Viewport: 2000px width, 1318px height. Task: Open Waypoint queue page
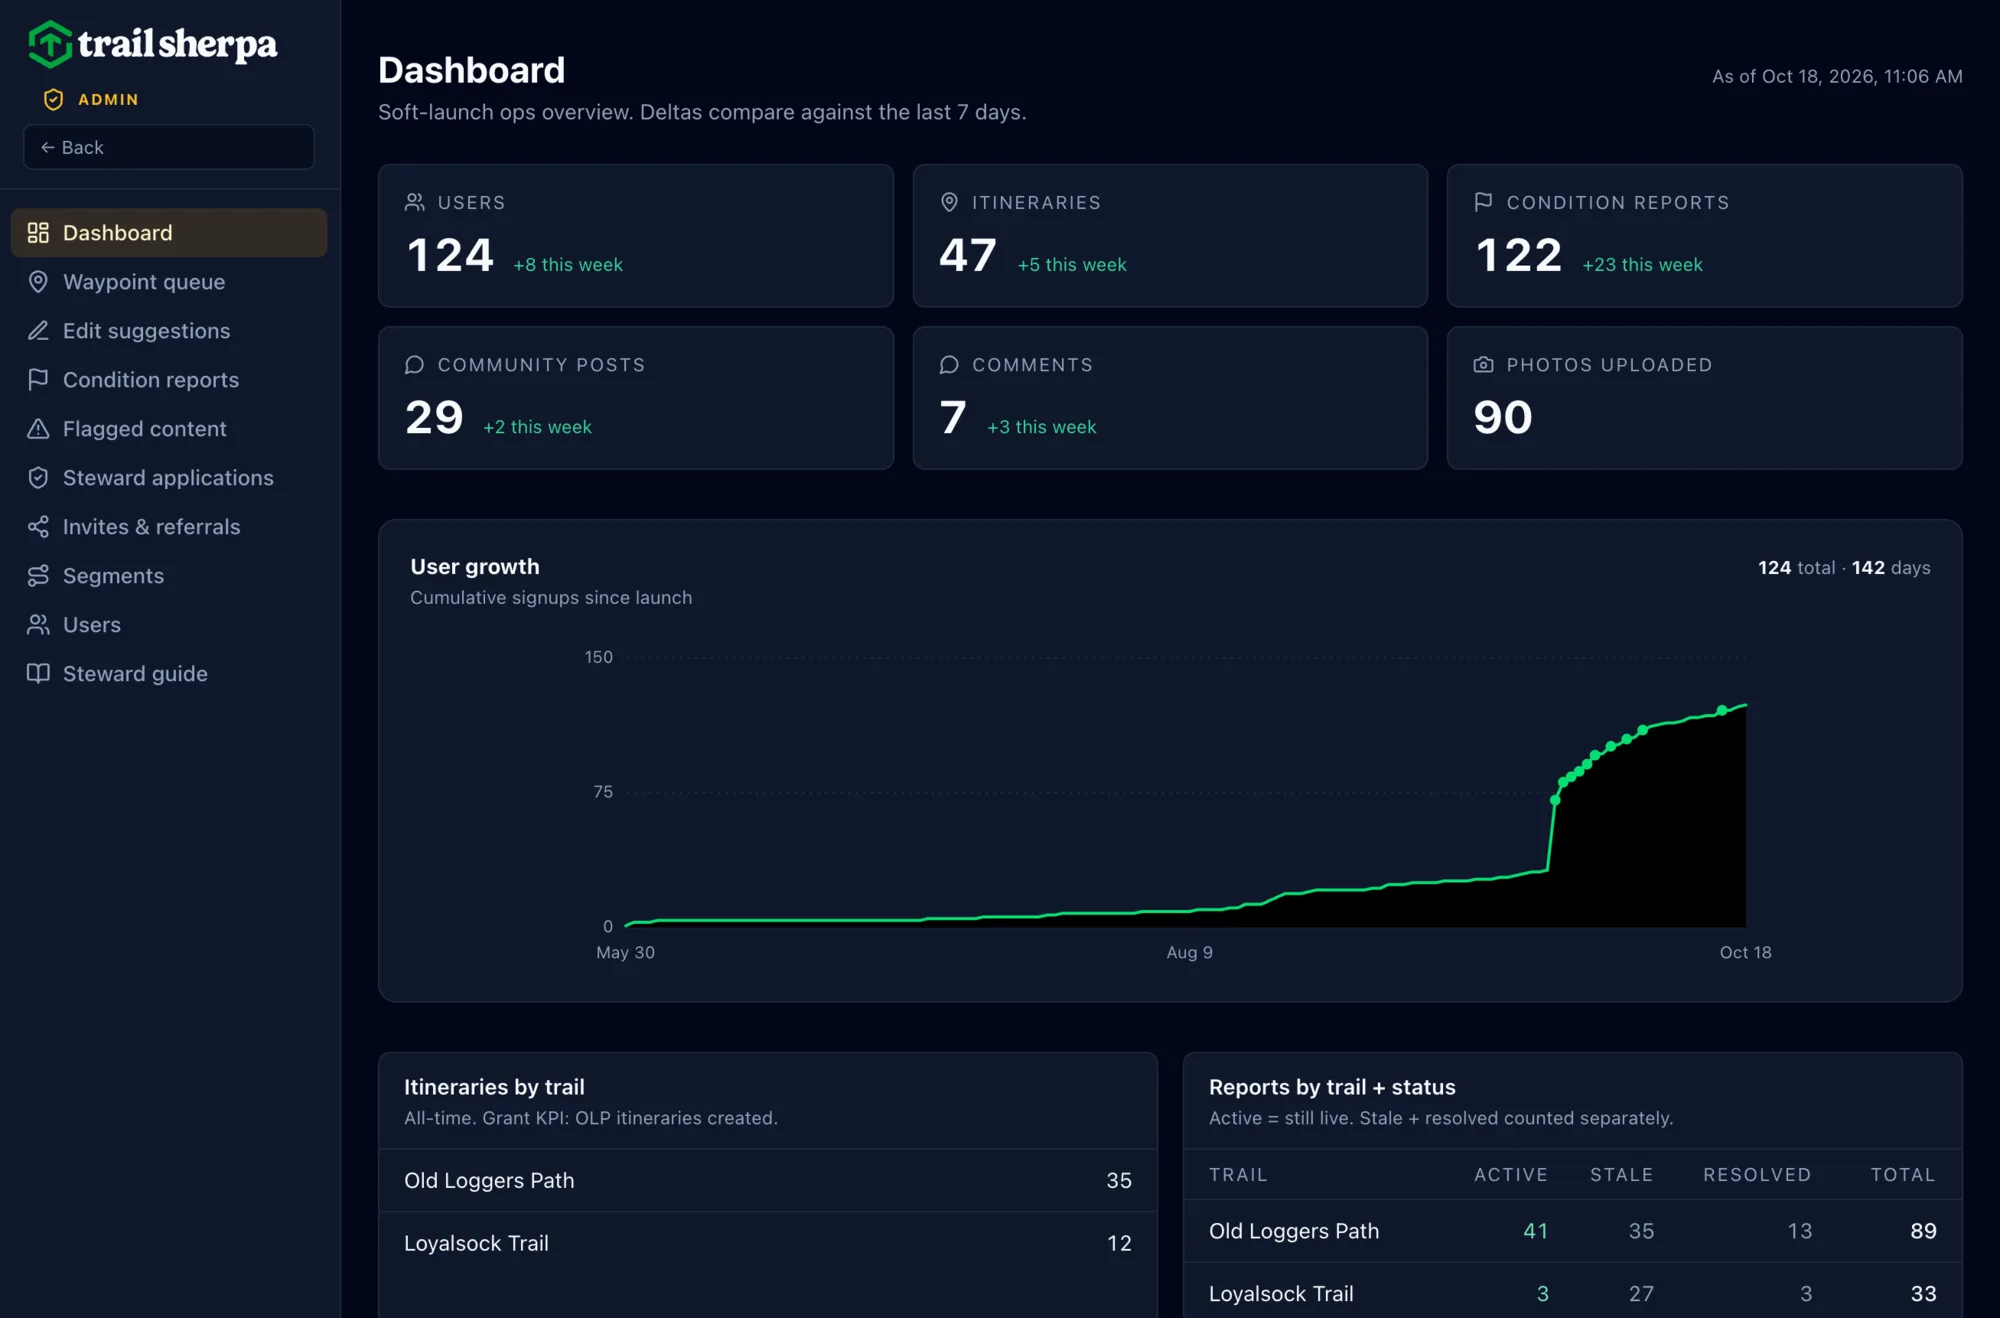point(169,281)
